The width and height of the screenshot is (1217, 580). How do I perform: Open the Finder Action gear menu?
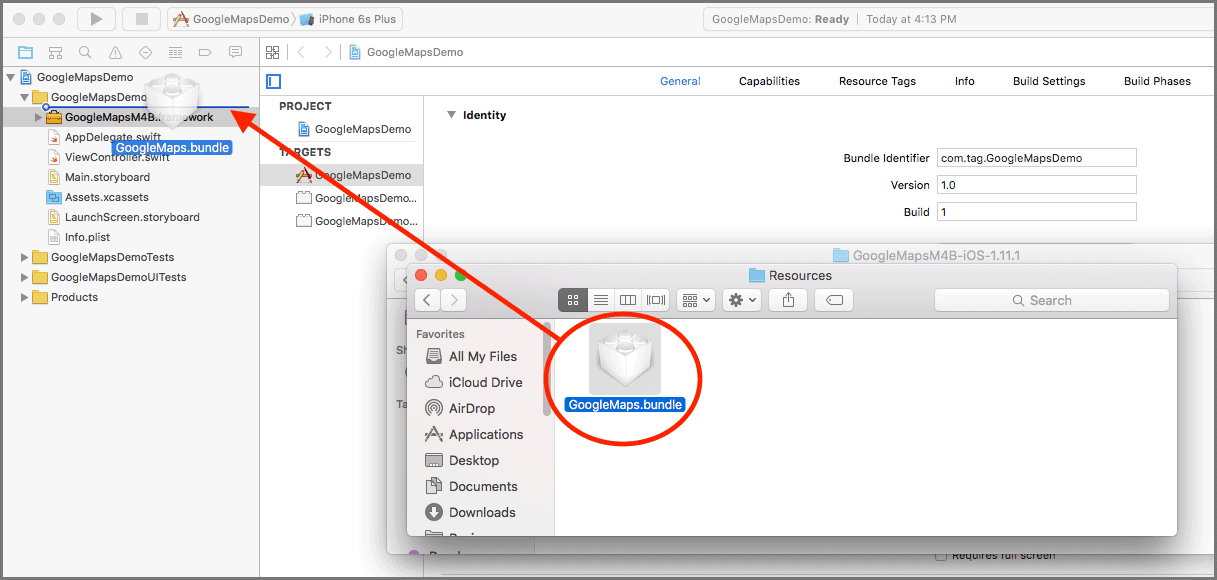coord(741,300)
